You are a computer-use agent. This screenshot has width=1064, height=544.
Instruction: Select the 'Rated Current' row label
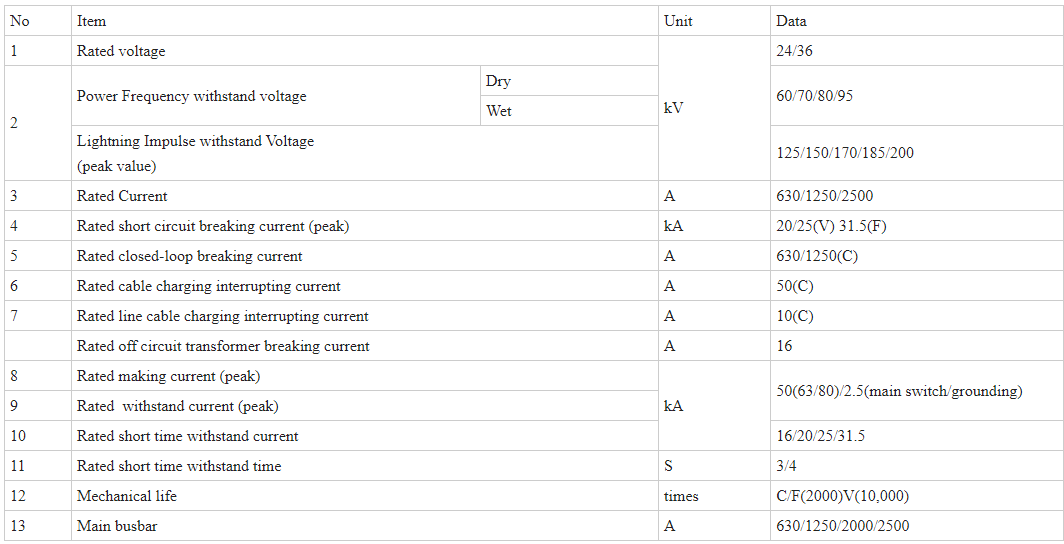point(122,196)
